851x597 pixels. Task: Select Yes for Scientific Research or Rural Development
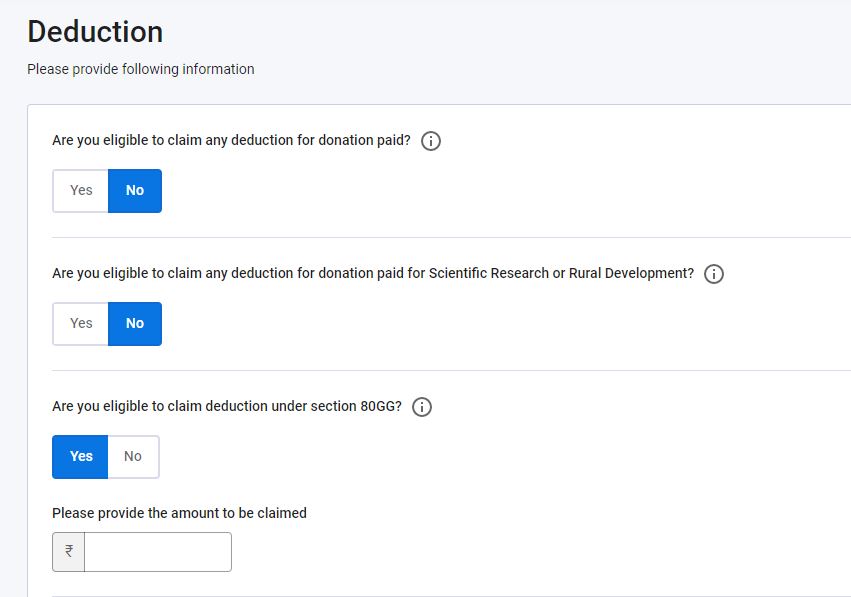pos(80,323)
